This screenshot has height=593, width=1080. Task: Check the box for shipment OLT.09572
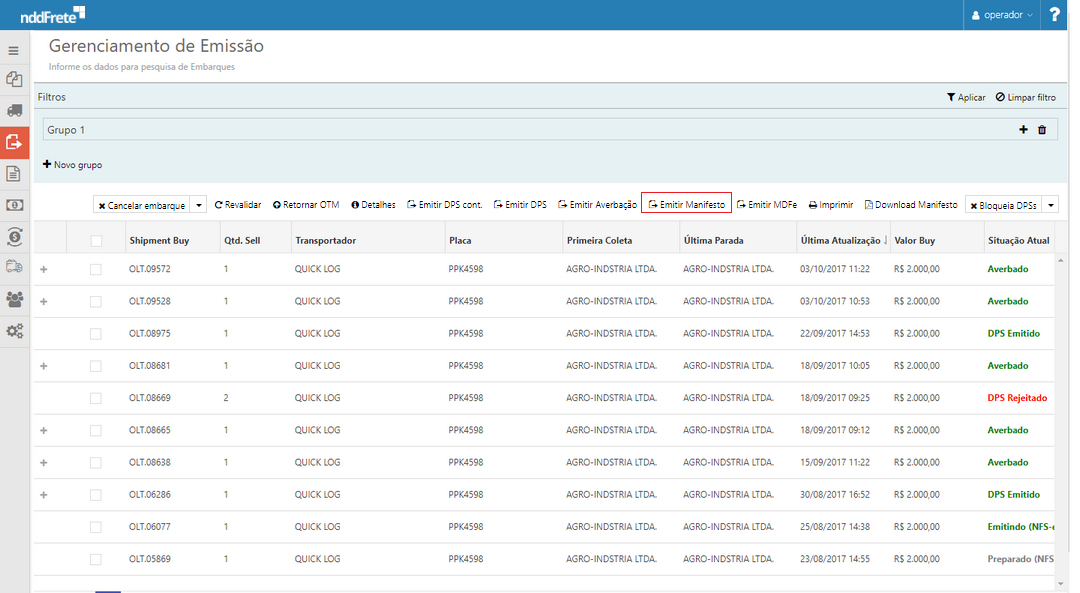(x=96, y=269)
